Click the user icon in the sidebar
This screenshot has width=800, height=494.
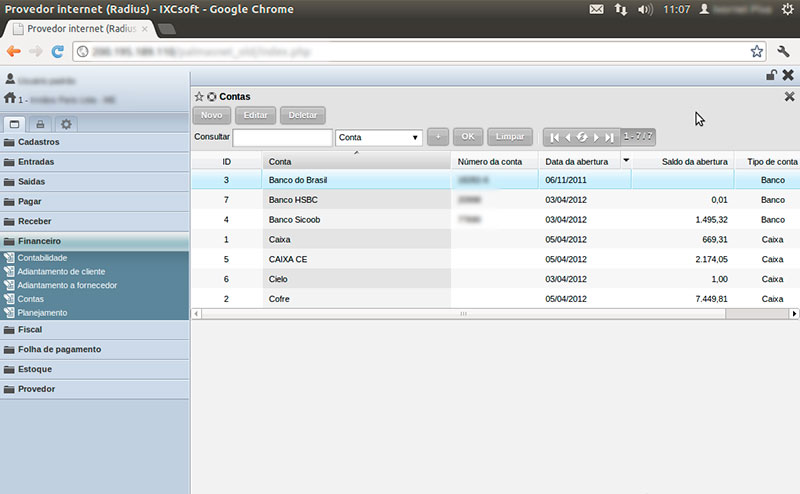[10, 79]
